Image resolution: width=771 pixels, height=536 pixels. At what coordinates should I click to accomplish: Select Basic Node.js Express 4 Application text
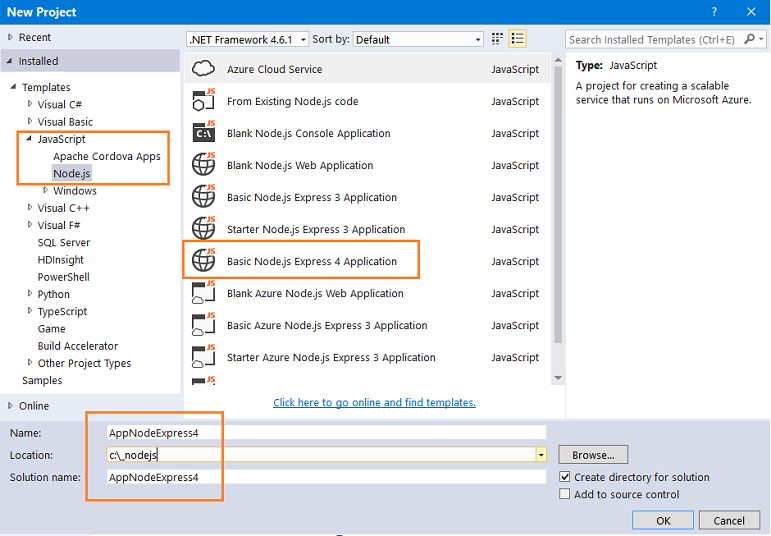pos(312,261)
